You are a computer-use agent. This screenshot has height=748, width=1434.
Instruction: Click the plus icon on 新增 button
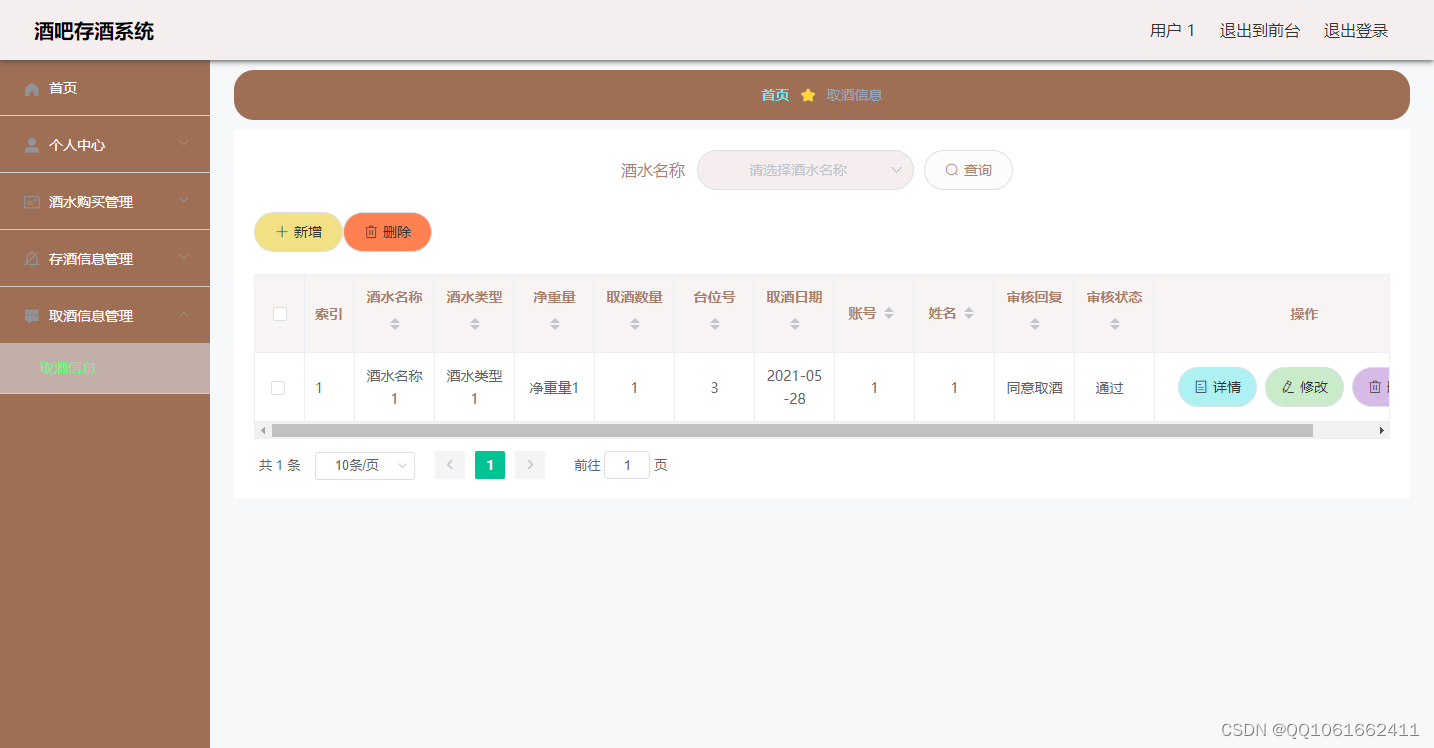click(x=283, y=231)
